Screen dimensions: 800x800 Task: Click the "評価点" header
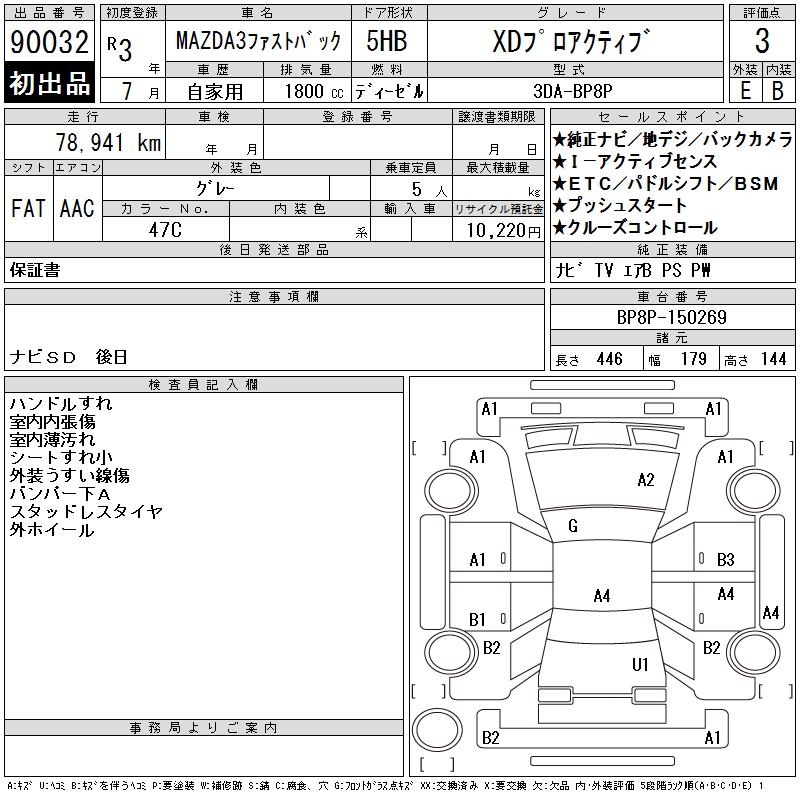click(762, 12)
